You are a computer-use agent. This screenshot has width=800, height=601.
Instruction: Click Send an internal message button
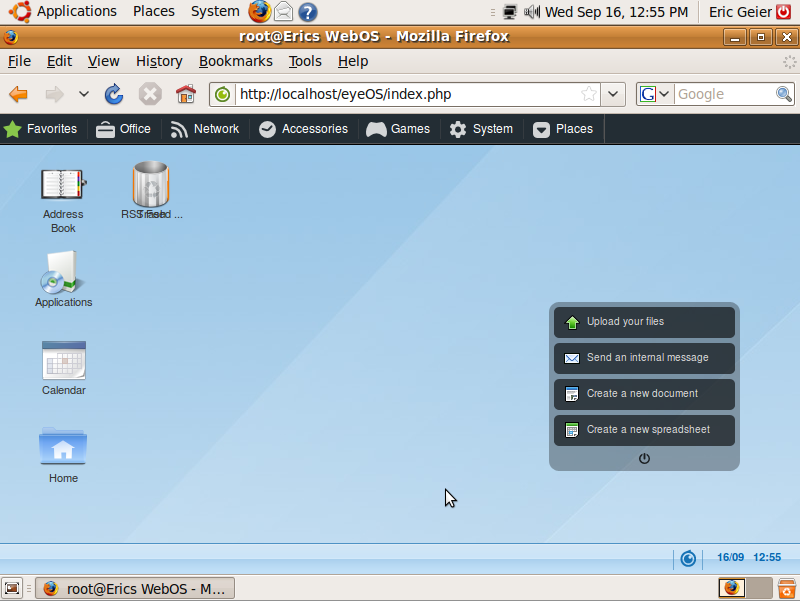point(644,358)
